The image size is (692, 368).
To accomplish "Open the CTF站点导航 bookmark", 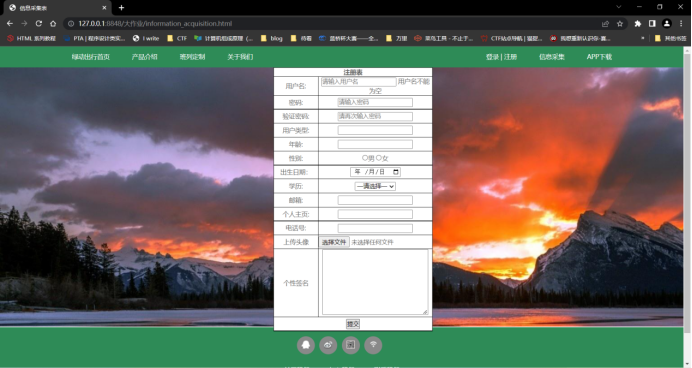I will 511,38.
